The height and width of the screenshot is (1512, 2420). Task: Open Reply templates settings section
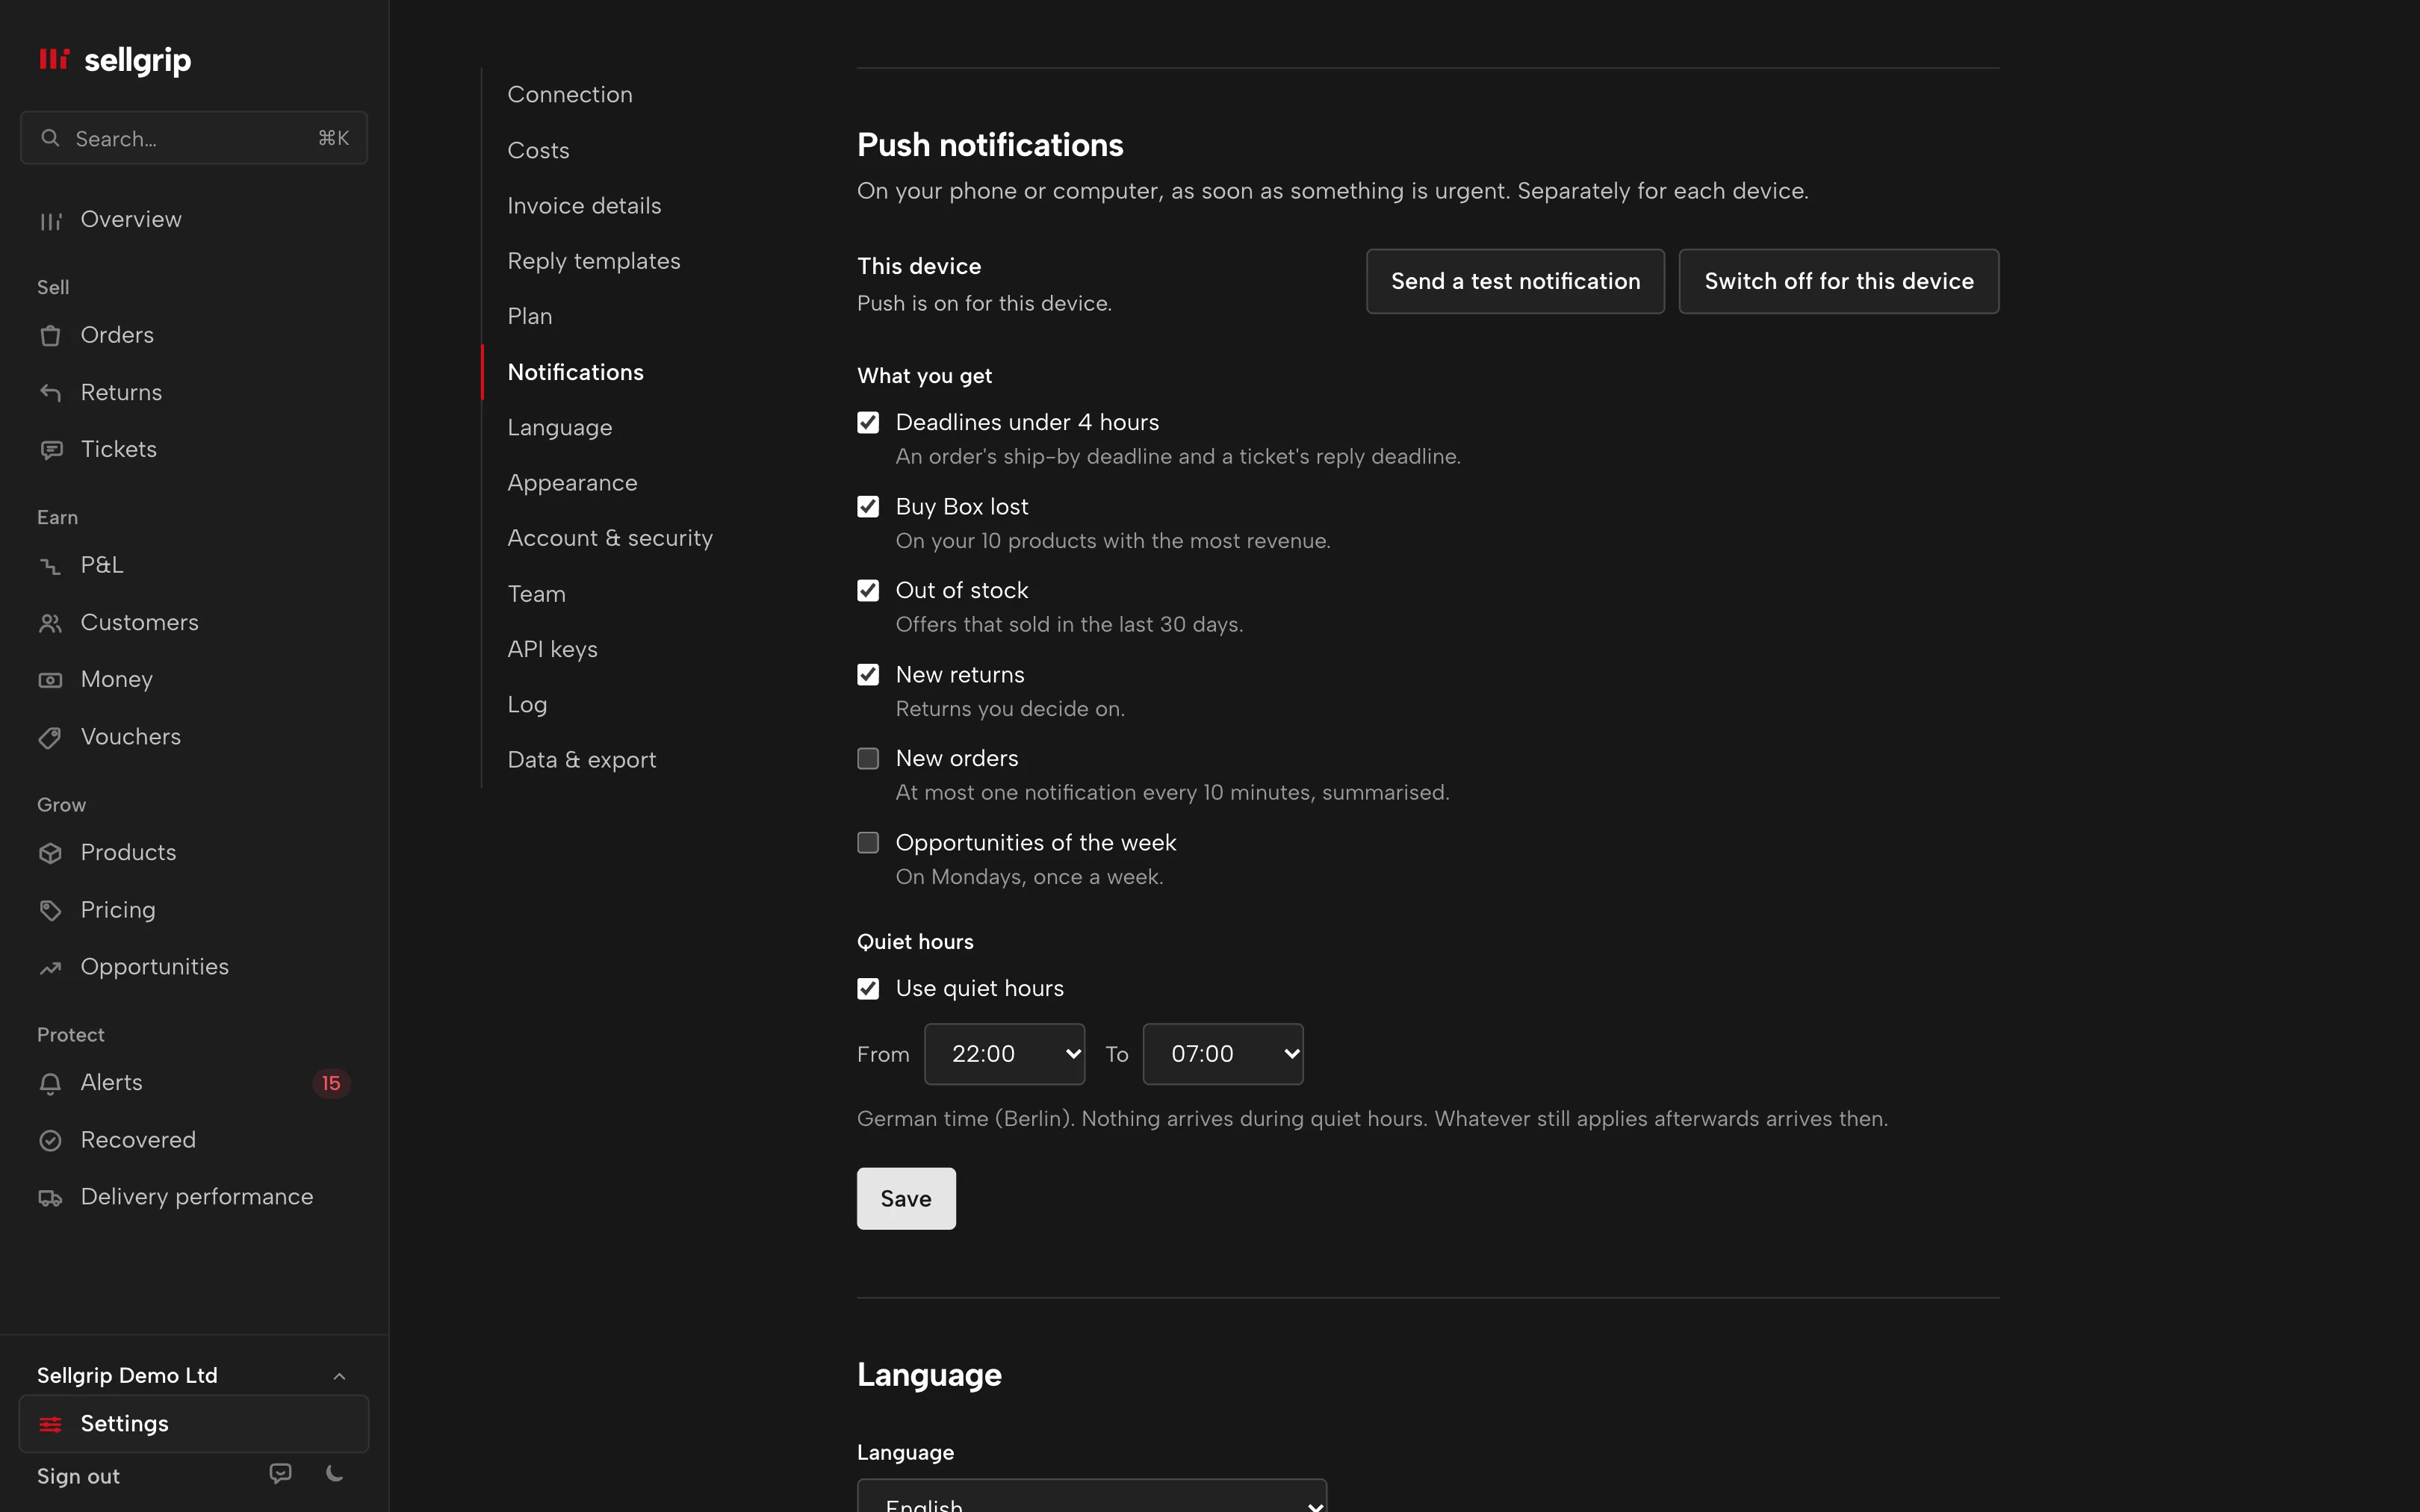[594, 261]
